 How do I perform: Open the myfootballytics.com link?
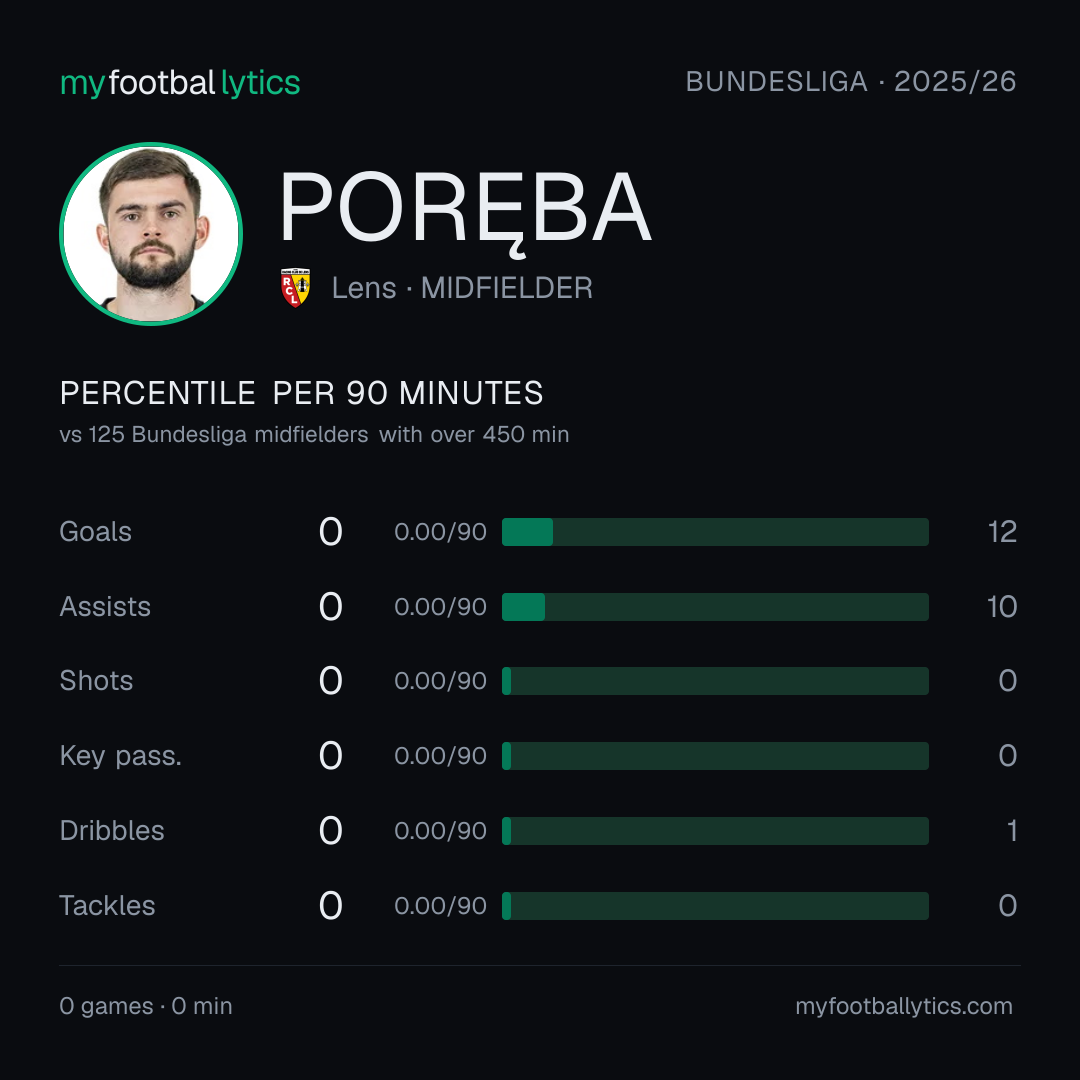pyautogui.click(x=904, y=1006)
